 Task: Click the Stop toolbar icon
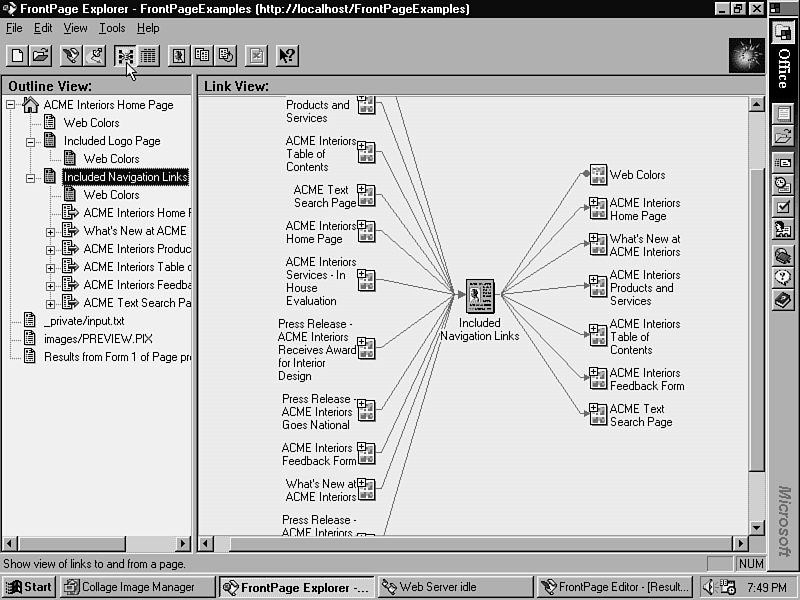pyautogui.click(x=256, y=56)
